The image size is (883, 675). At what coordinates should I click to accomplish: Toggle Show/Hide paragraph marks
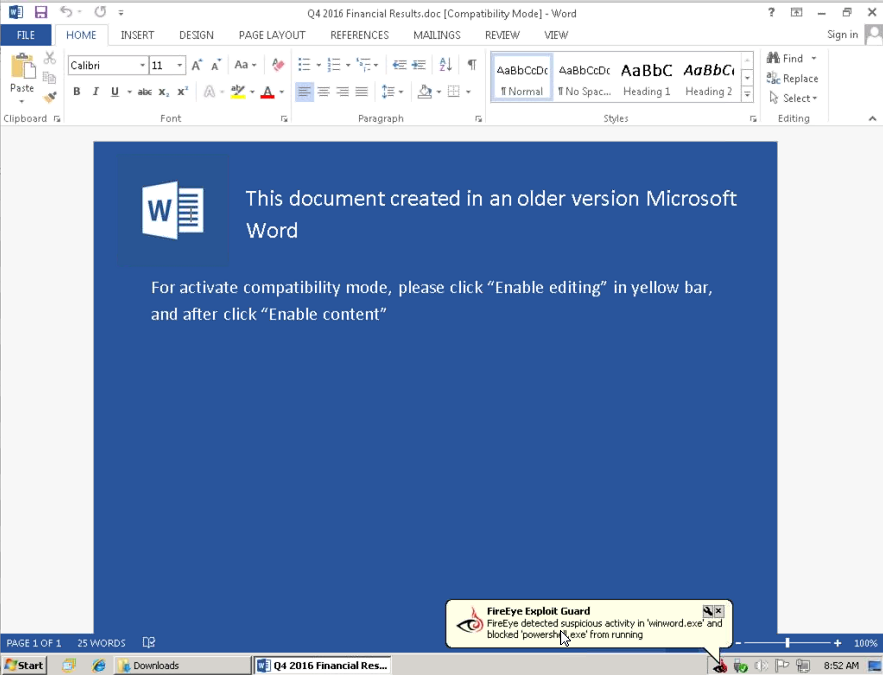pos(472,64)
